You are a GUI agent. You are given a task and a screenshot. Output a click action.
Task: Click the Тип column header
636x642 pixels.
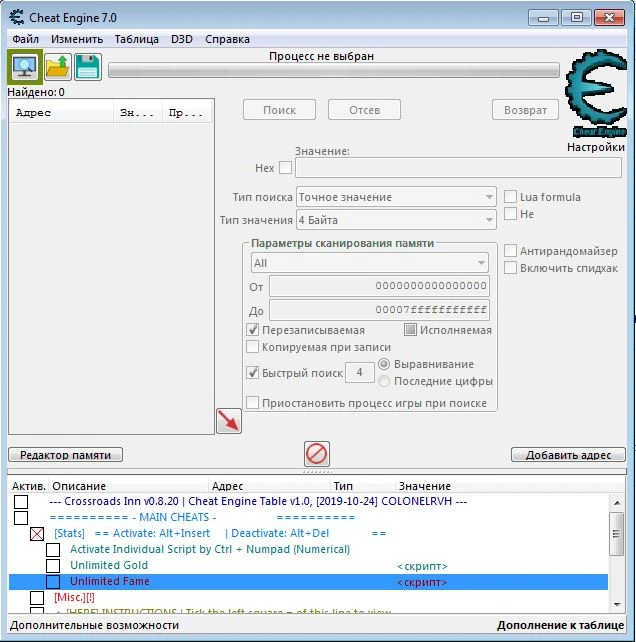point(362,486)
